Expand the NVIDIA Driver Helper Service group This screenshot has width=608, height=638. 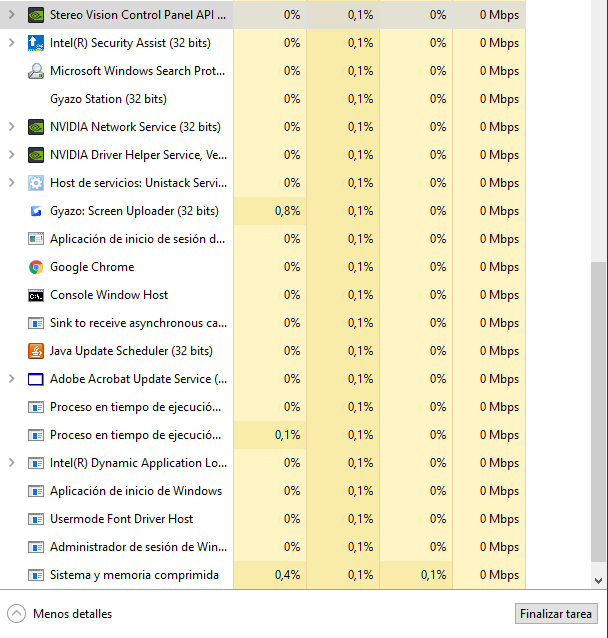point(11,155)
